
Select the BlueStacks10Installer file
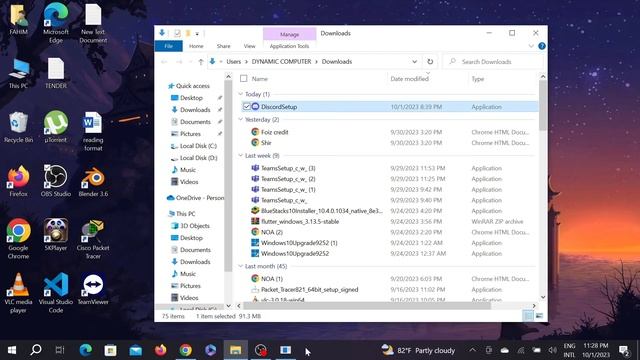(x=317, y=211)
